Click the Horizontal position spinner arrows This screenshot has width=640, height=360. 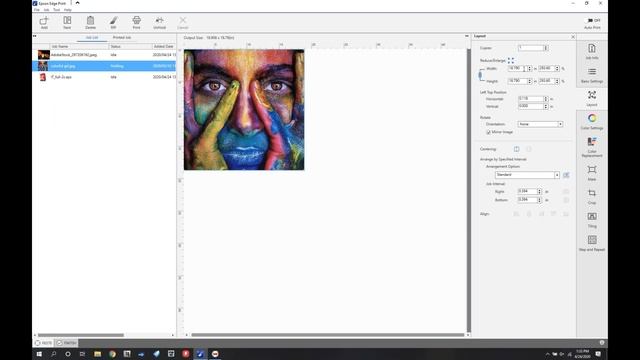pyautogui.click(x=546, y=99)
